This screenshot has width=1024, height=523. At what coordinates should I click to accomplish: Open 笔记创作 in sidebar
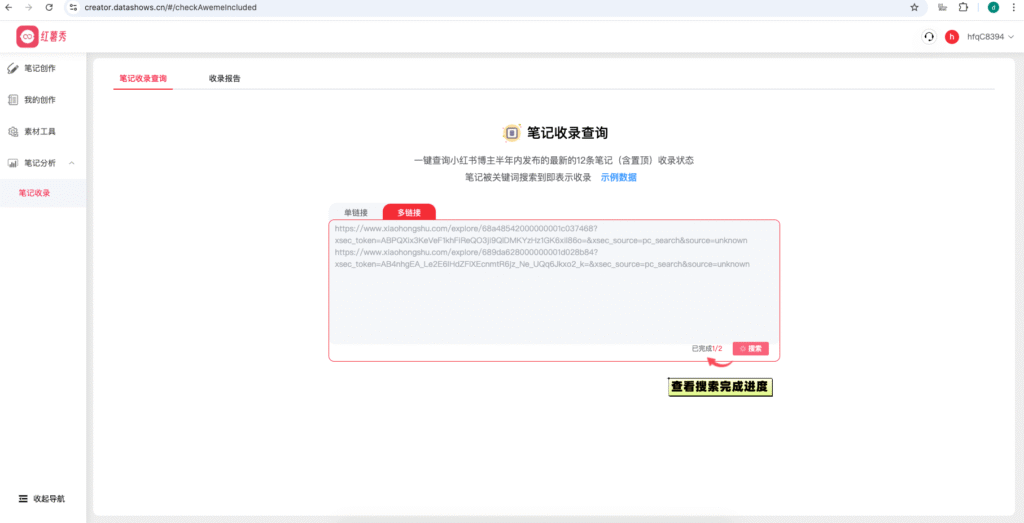[x=42, y=68]
